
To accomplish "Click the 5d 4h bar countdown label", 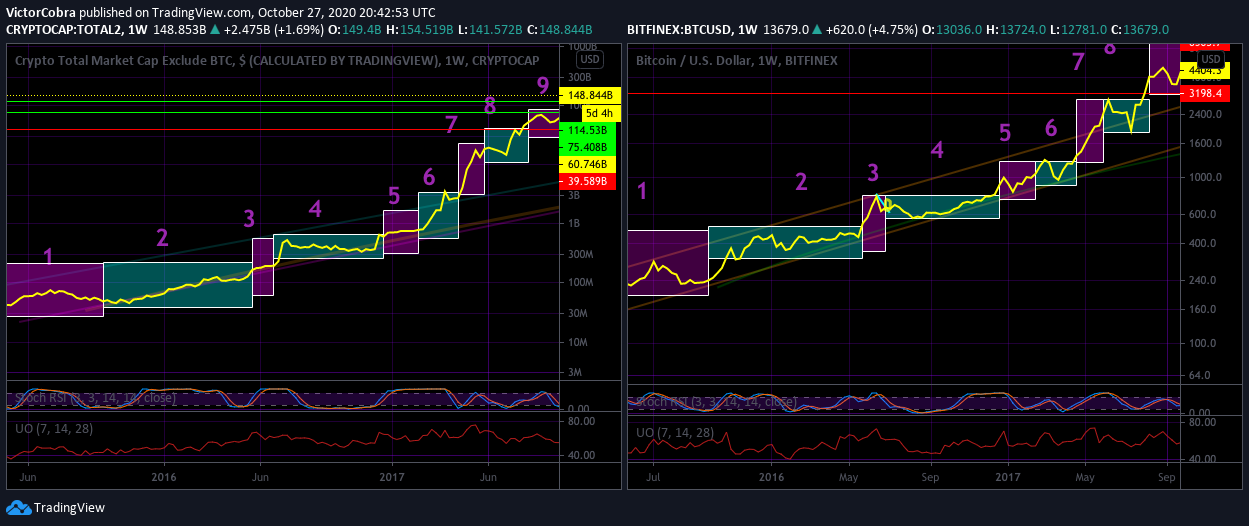I will pos(602,113).
